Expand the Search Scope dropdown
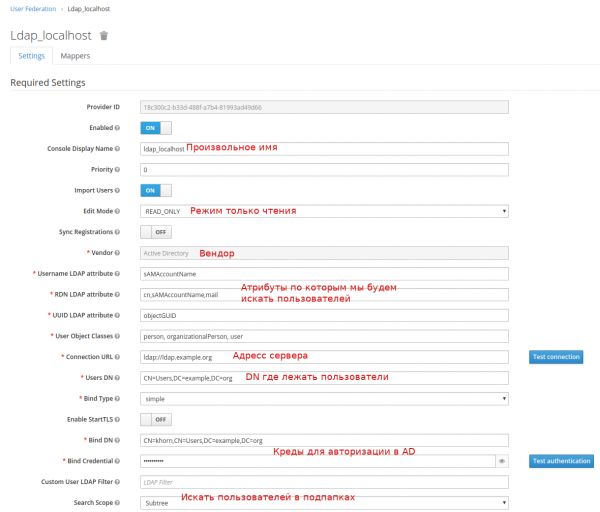 click(325, 503)
